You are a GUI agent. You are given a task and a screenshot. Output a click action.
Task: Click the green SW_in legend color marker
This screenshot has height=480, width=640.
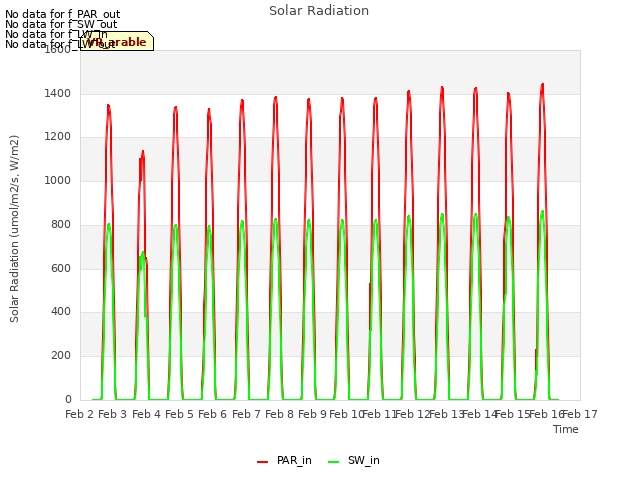[333, 462]
